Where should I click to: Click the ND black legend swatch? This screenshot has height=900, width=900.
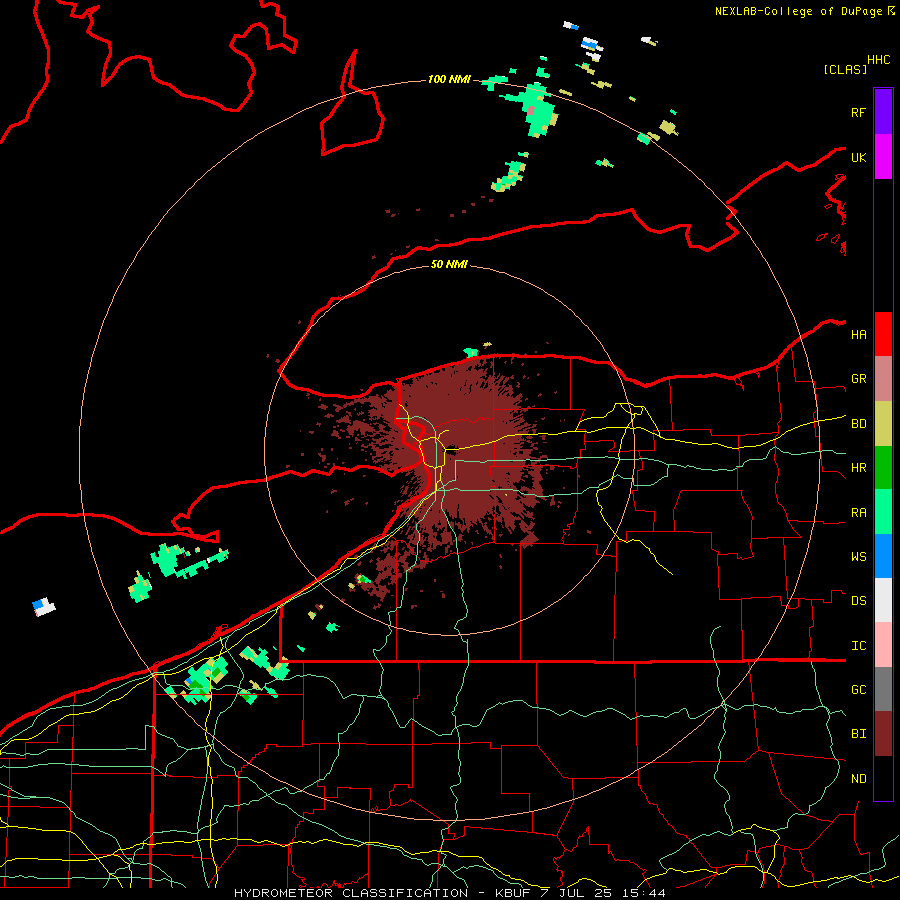(883, 778)
